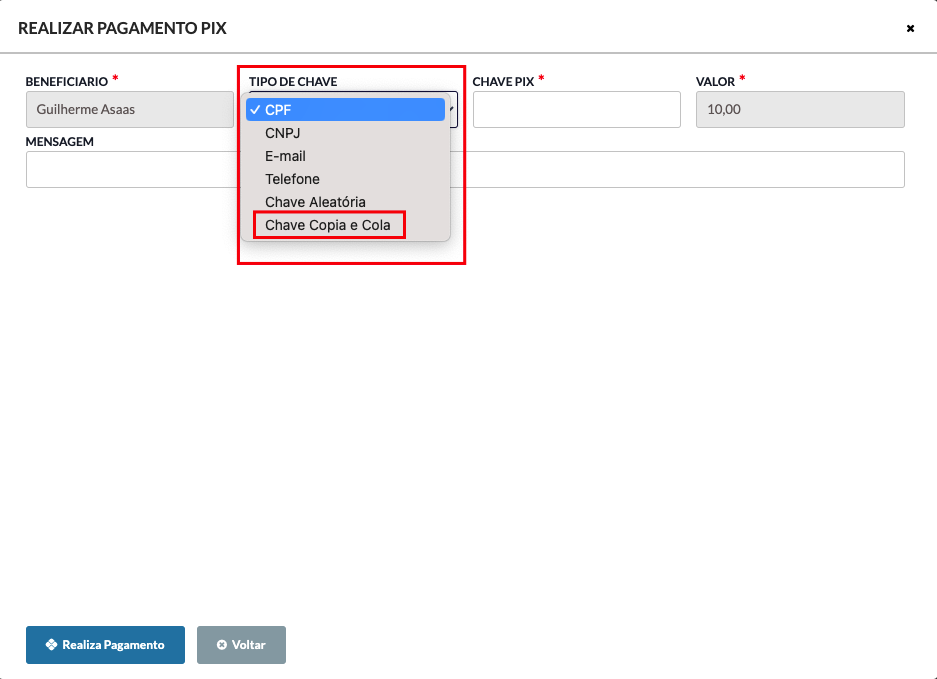The width and height of the screenshot is (937, 679).
Task: Click the REALIZAR PAGAMENTO PIX title
Action: [123, 28]
